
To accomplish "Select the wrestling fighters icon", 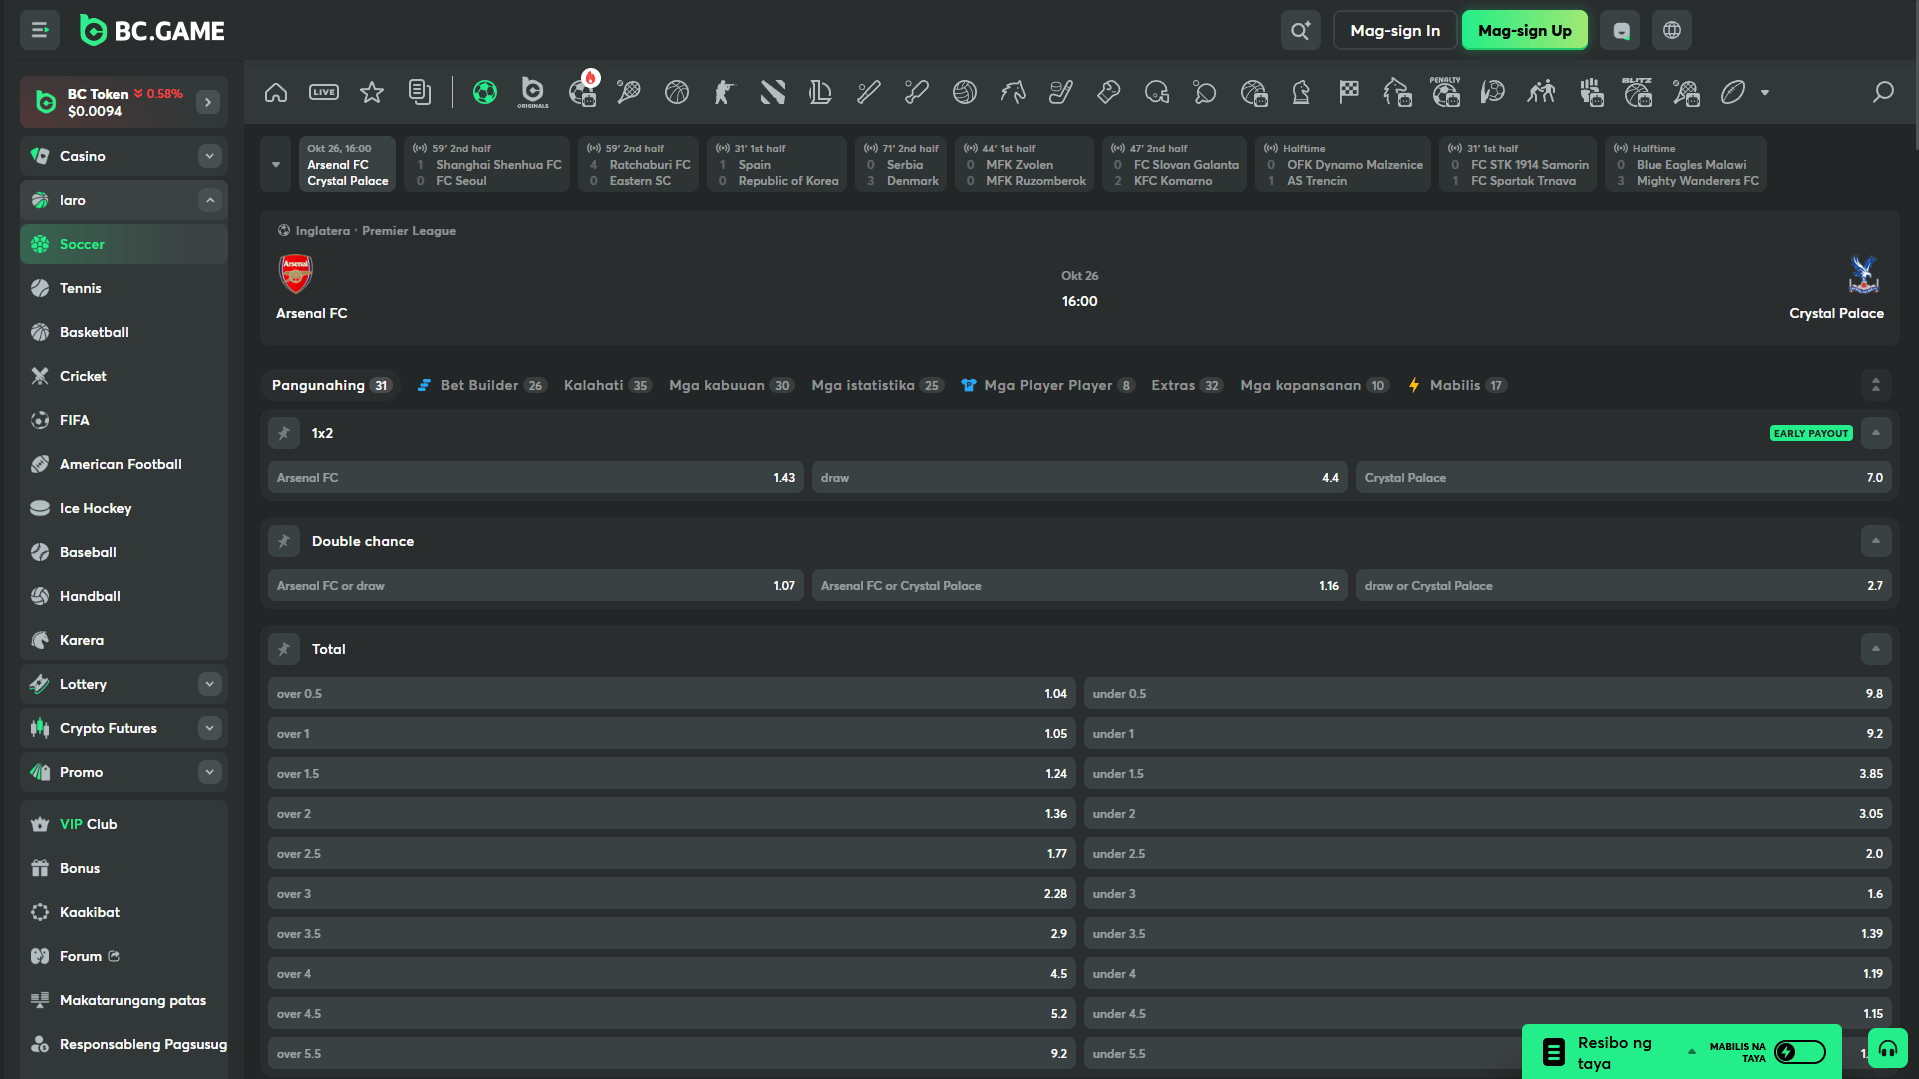I will pyautogui.click(x=1541, y=93).
